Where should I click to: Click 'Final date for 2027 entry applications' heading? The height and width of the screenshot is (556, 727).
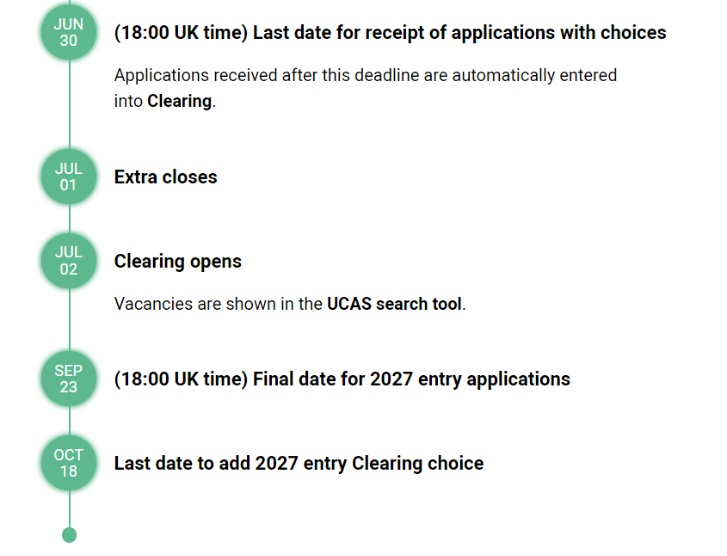coord(342,379)
